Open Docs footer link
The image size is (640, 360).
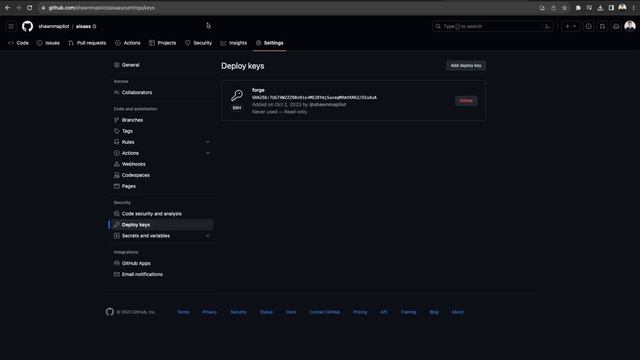coord(291,312)
